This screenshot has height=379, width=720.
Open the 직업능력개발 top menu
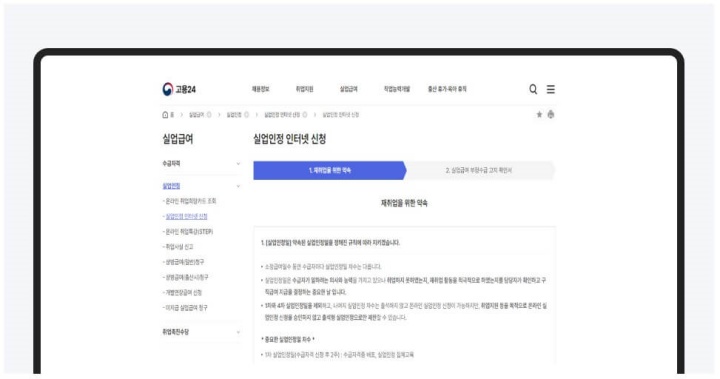397,89
